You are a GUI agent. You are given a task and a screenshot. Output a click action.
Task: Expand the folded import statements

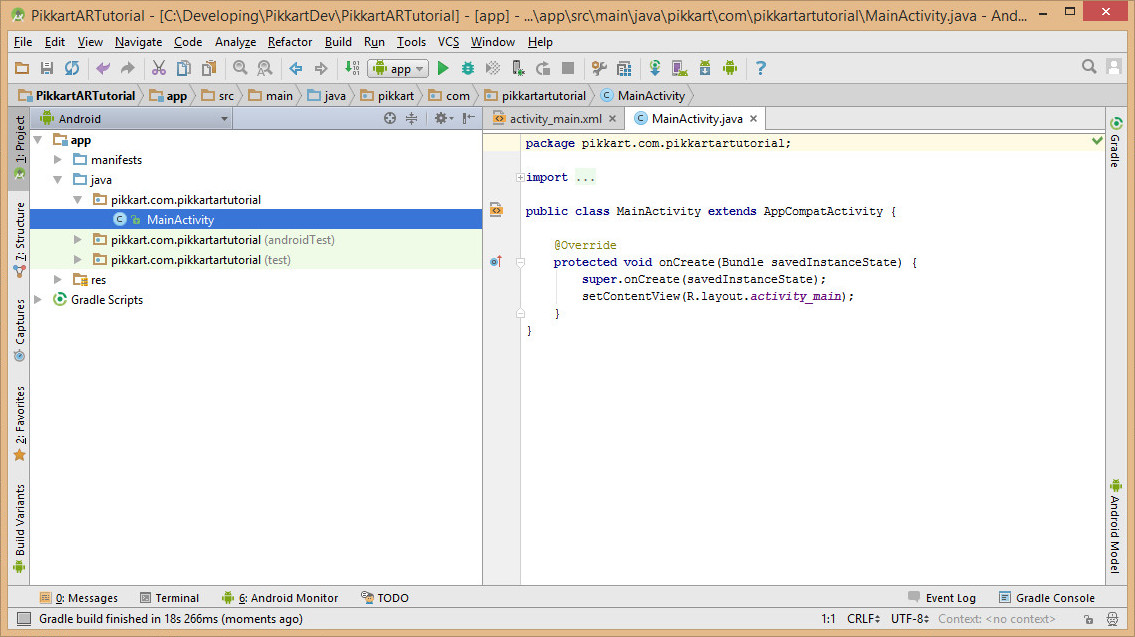point(520,177)
